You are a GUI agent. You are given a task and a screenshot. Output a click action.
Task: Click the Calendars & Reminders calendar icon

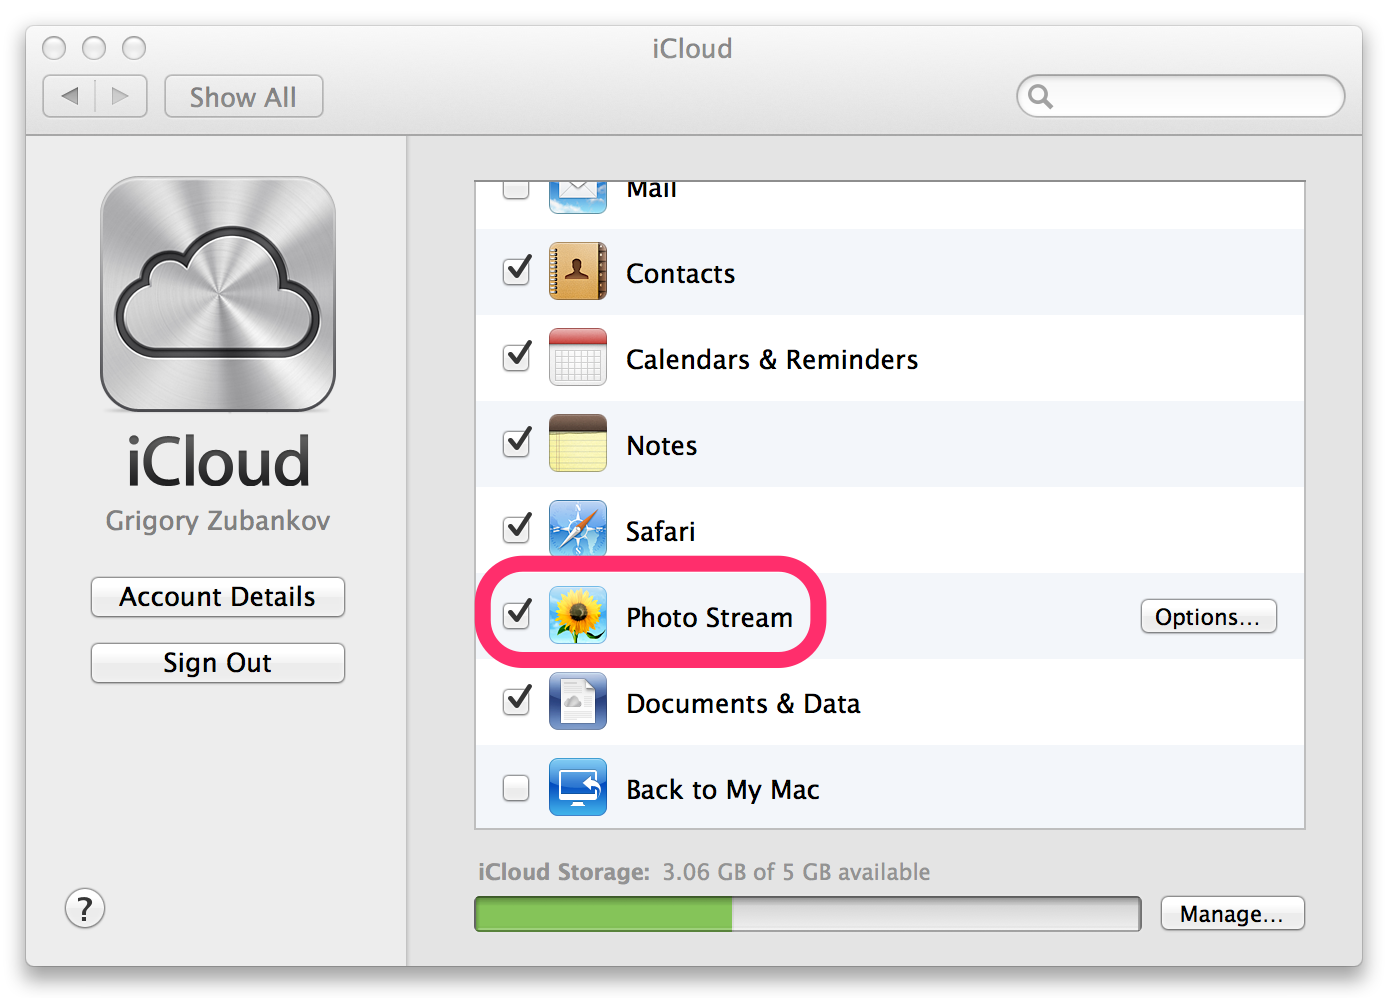pyautogui.click(x=578, y=357)
